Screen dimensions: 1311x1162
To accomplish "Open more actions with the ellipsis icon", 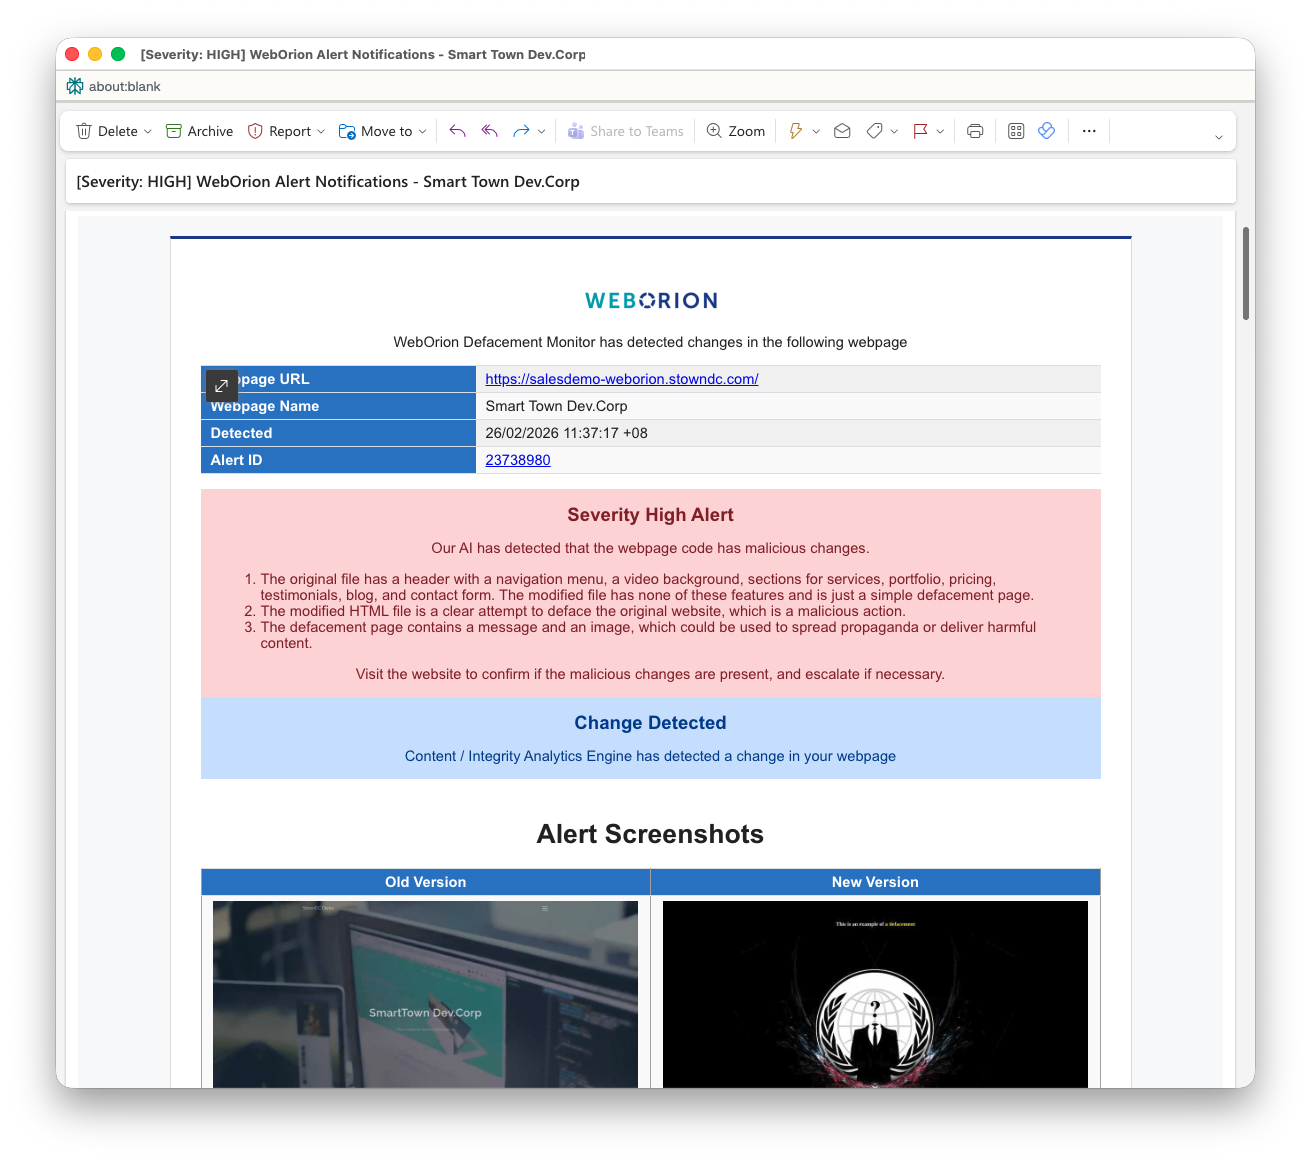I will [x=1089, y=130].
